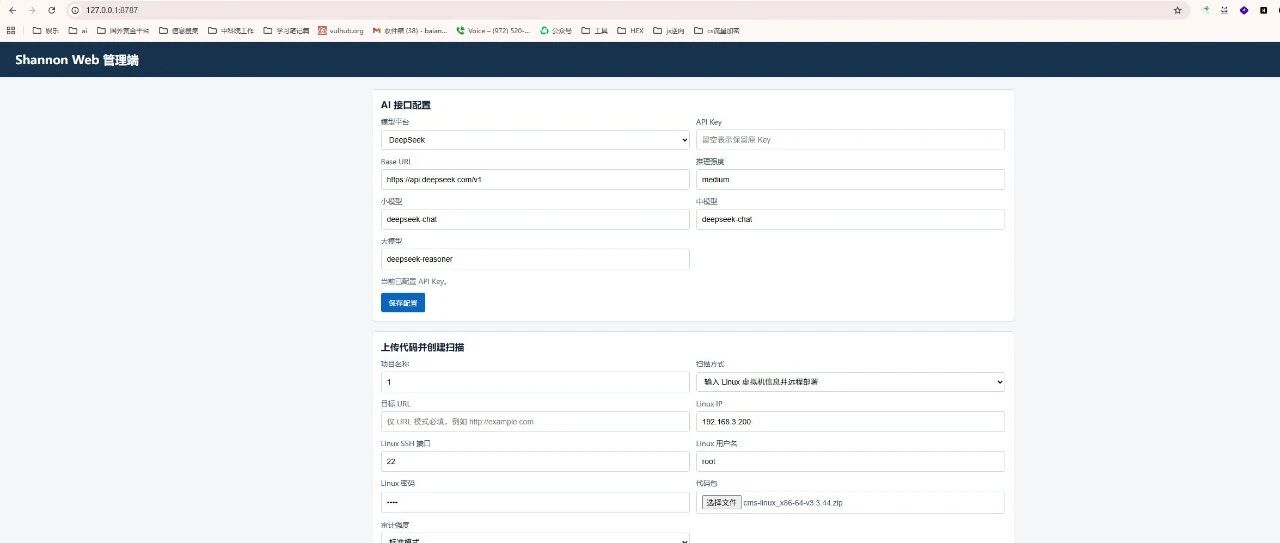This screenshot has height=543, width=1280.
Task: Open the 学习笔记篇 bookmarks folder
Action: tap(286, 30)
